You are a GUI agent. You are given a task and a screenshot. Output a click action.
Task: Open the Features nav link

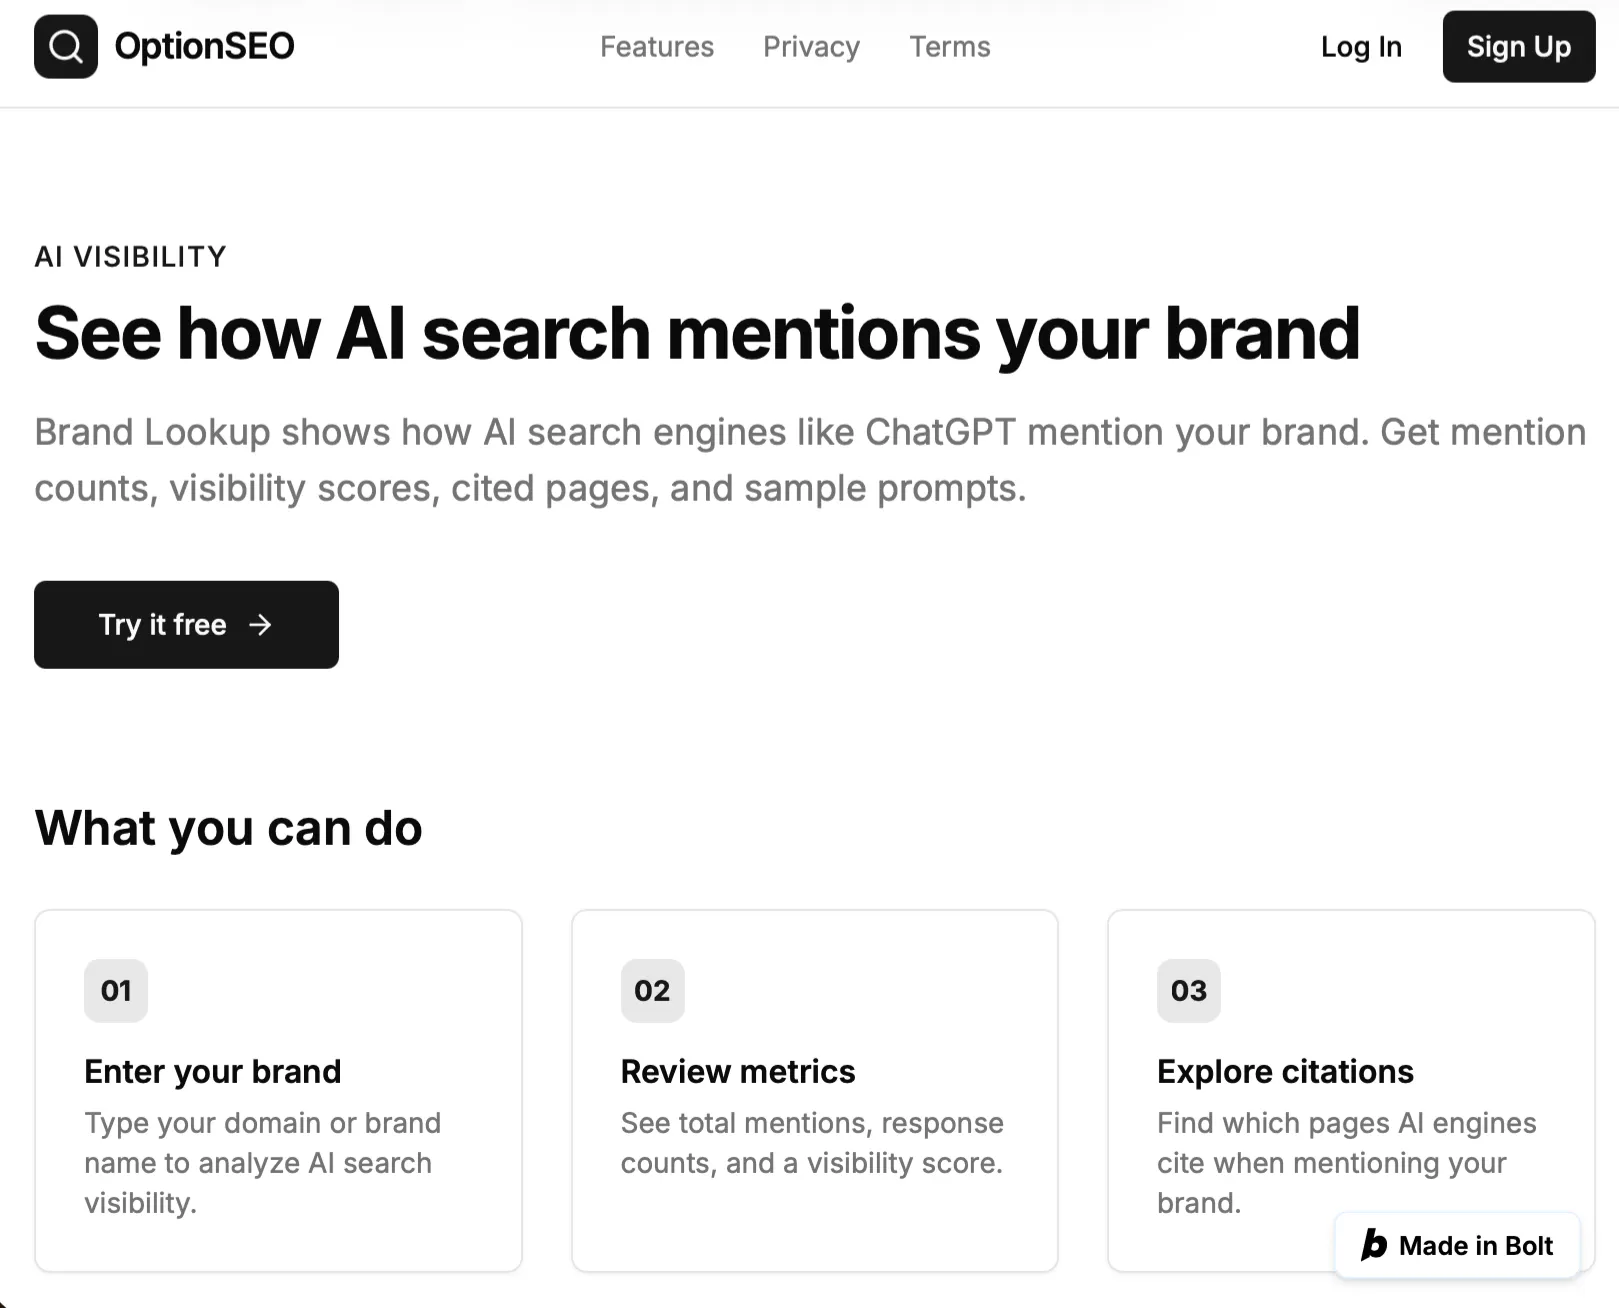tap(657, 47)
